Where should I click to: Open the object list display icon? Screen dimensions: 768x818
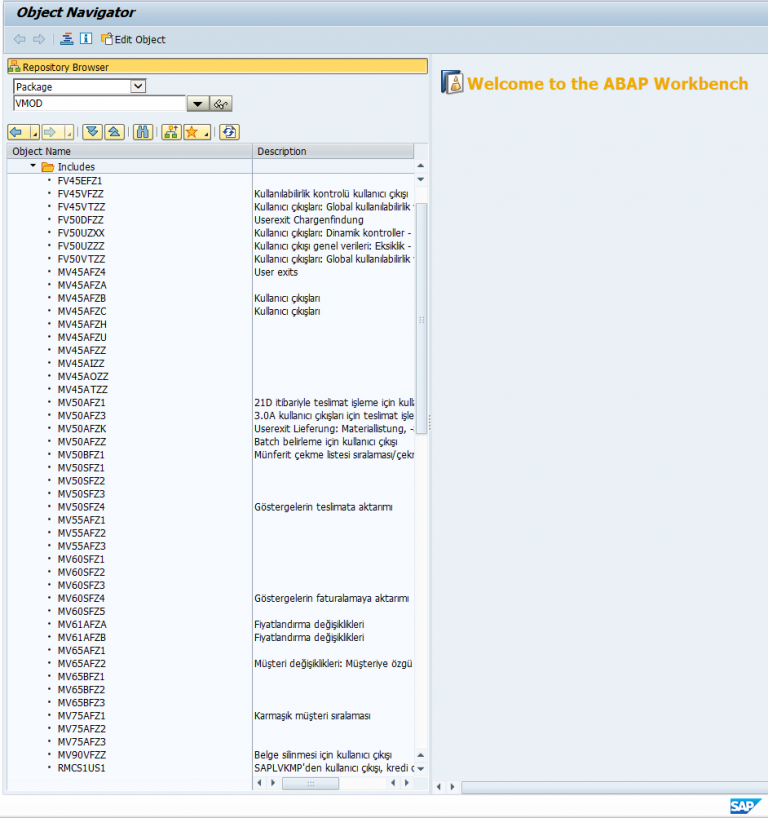pyautogui.click(x=67, y=39)
